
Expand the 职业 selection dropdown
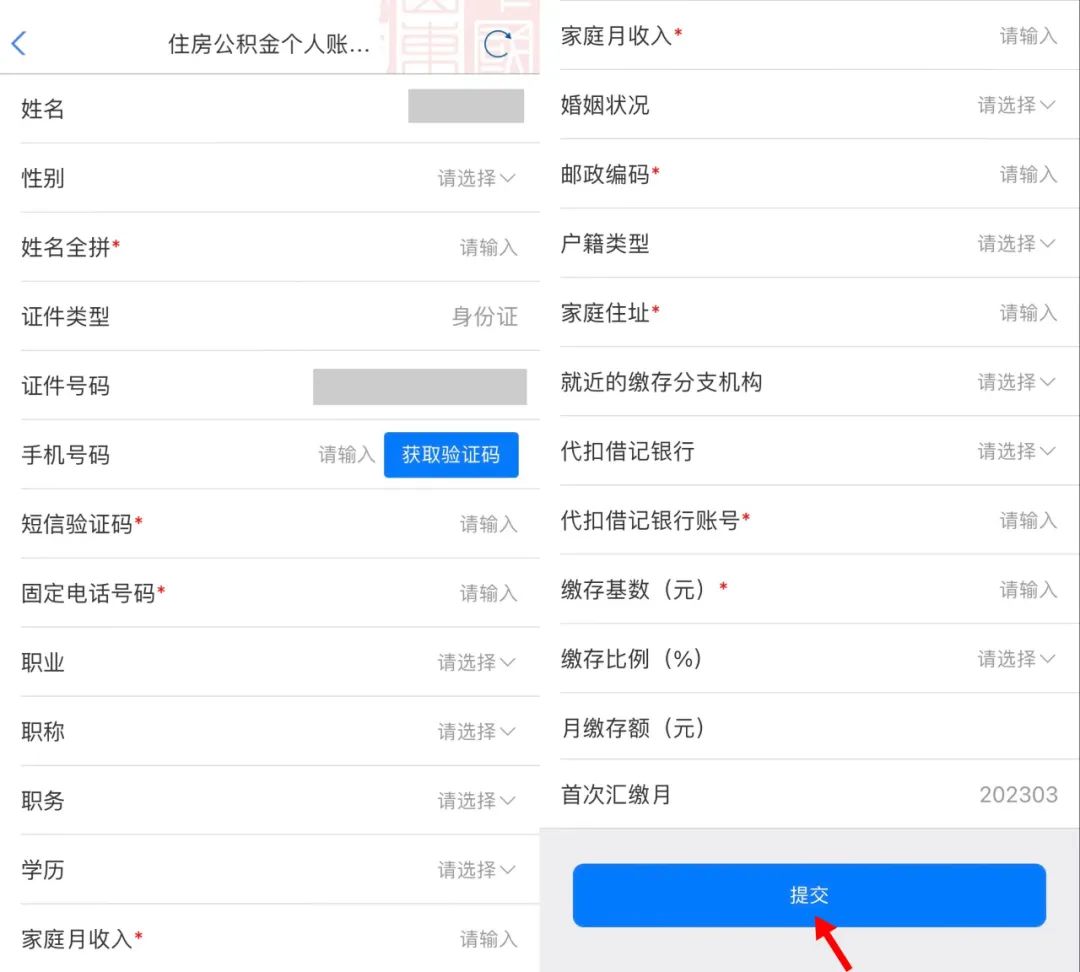[x=476, y=662]
